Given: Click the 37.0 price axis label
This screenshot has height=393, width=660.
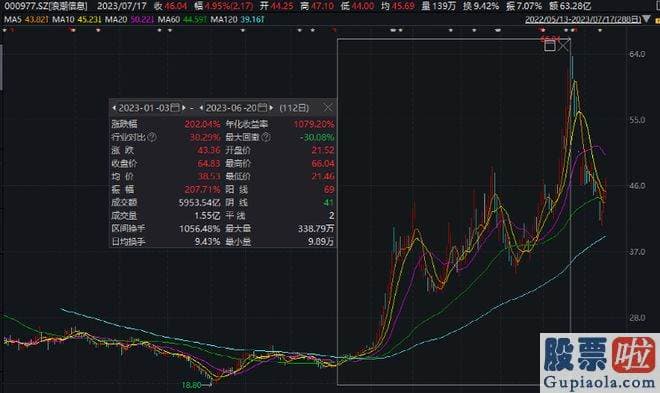Looking at the screenshot, I should click(x=637, y=252).
